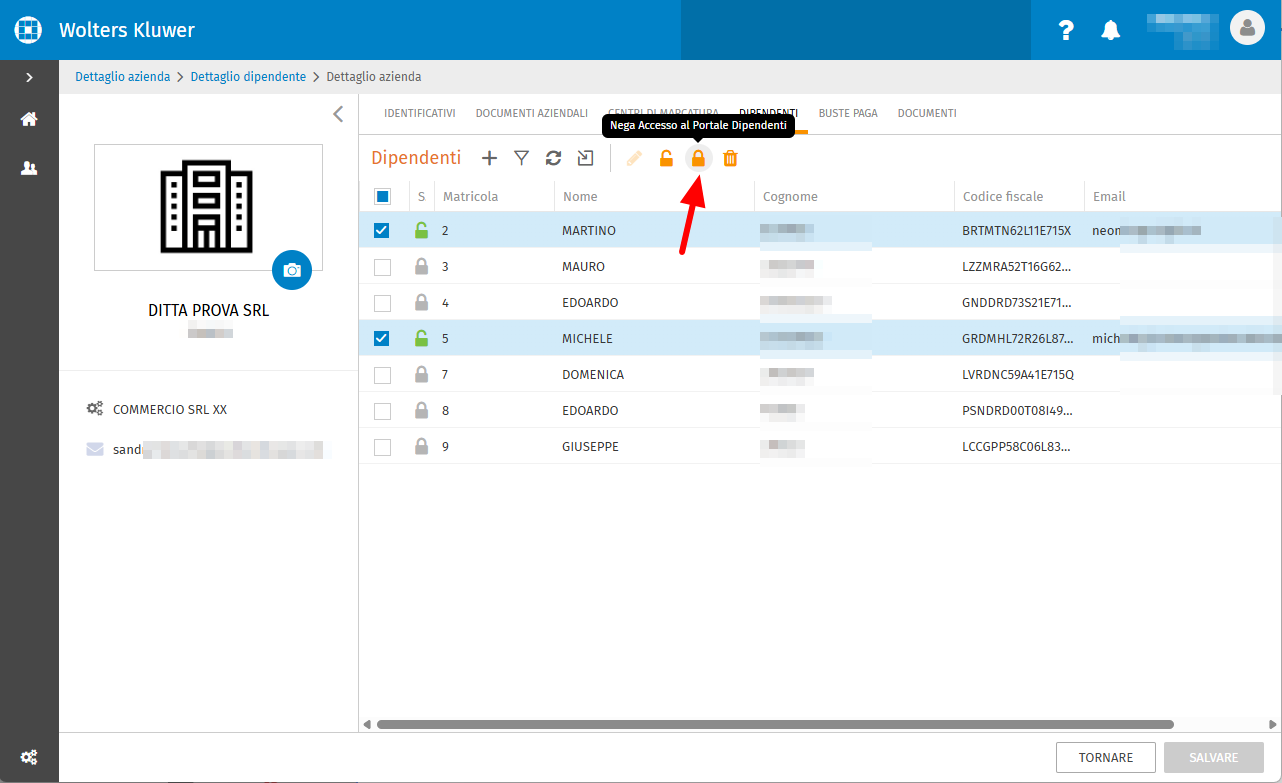The height and width of the screenshot is (783, 1282).
Task: Sort by the Matricola column header
Action: tap(470, 197)
